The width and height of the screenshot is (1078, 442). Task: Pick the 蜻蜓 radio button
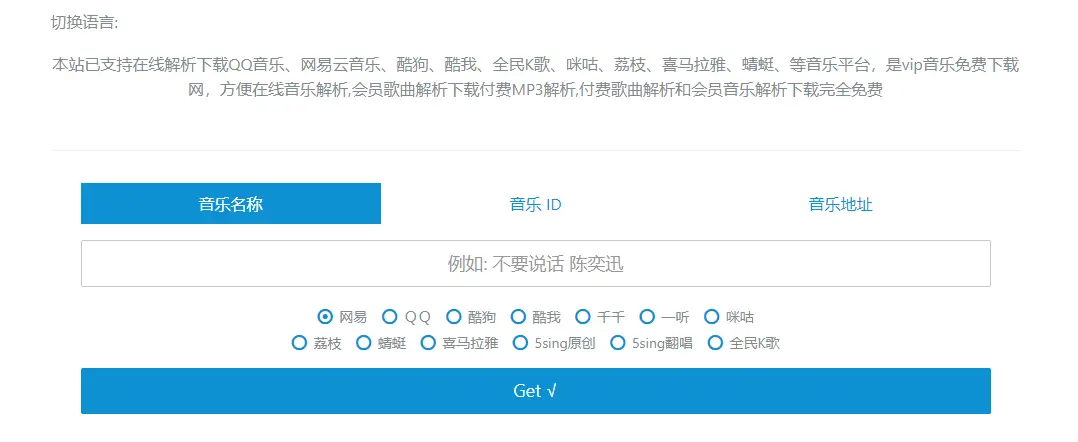click(x=364, y=342)
